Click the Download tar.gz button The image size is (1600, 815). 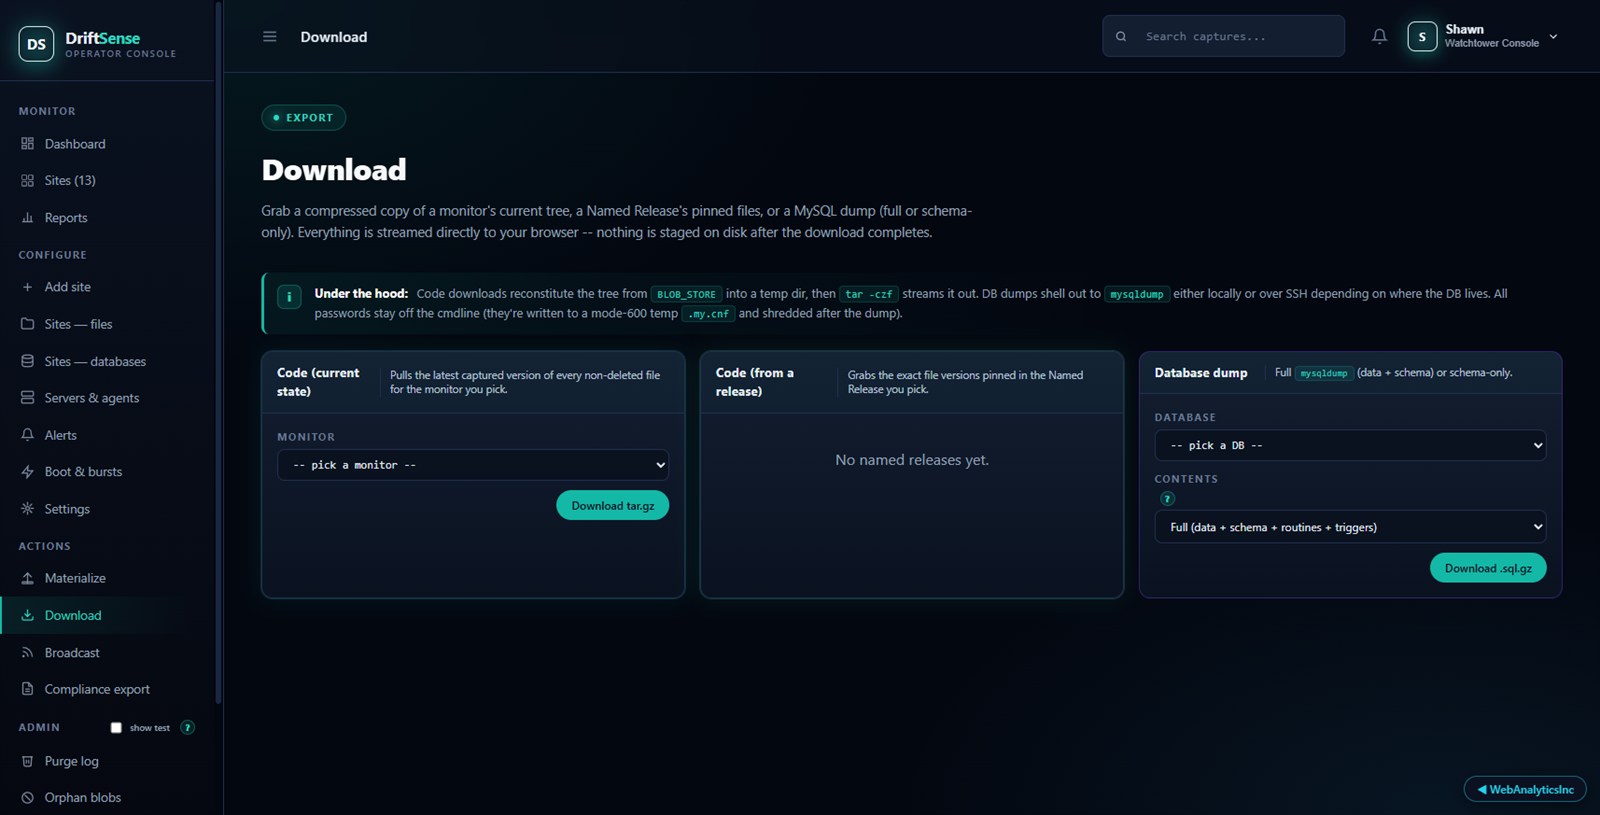tap(613, 505)
